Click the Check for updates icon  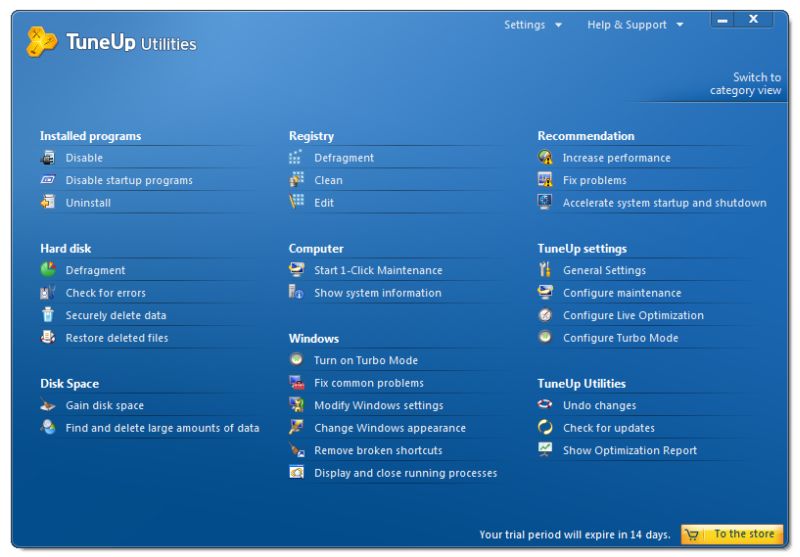pyautogui.click(x=545, y=427)
